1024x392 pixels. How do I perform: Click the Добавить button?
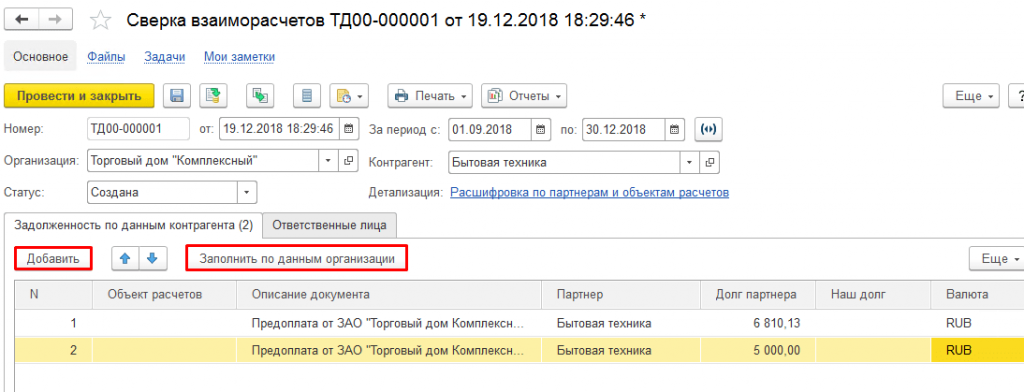point(53,259)
